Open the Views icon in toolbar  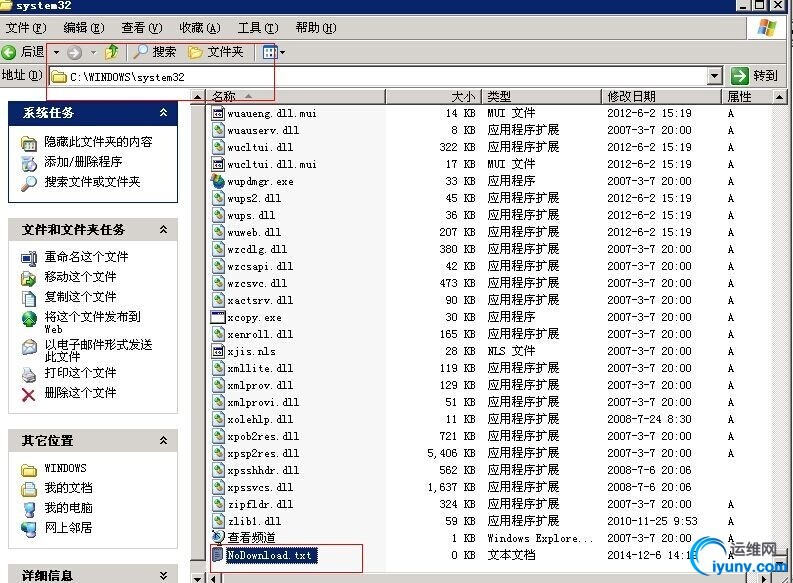270,52
